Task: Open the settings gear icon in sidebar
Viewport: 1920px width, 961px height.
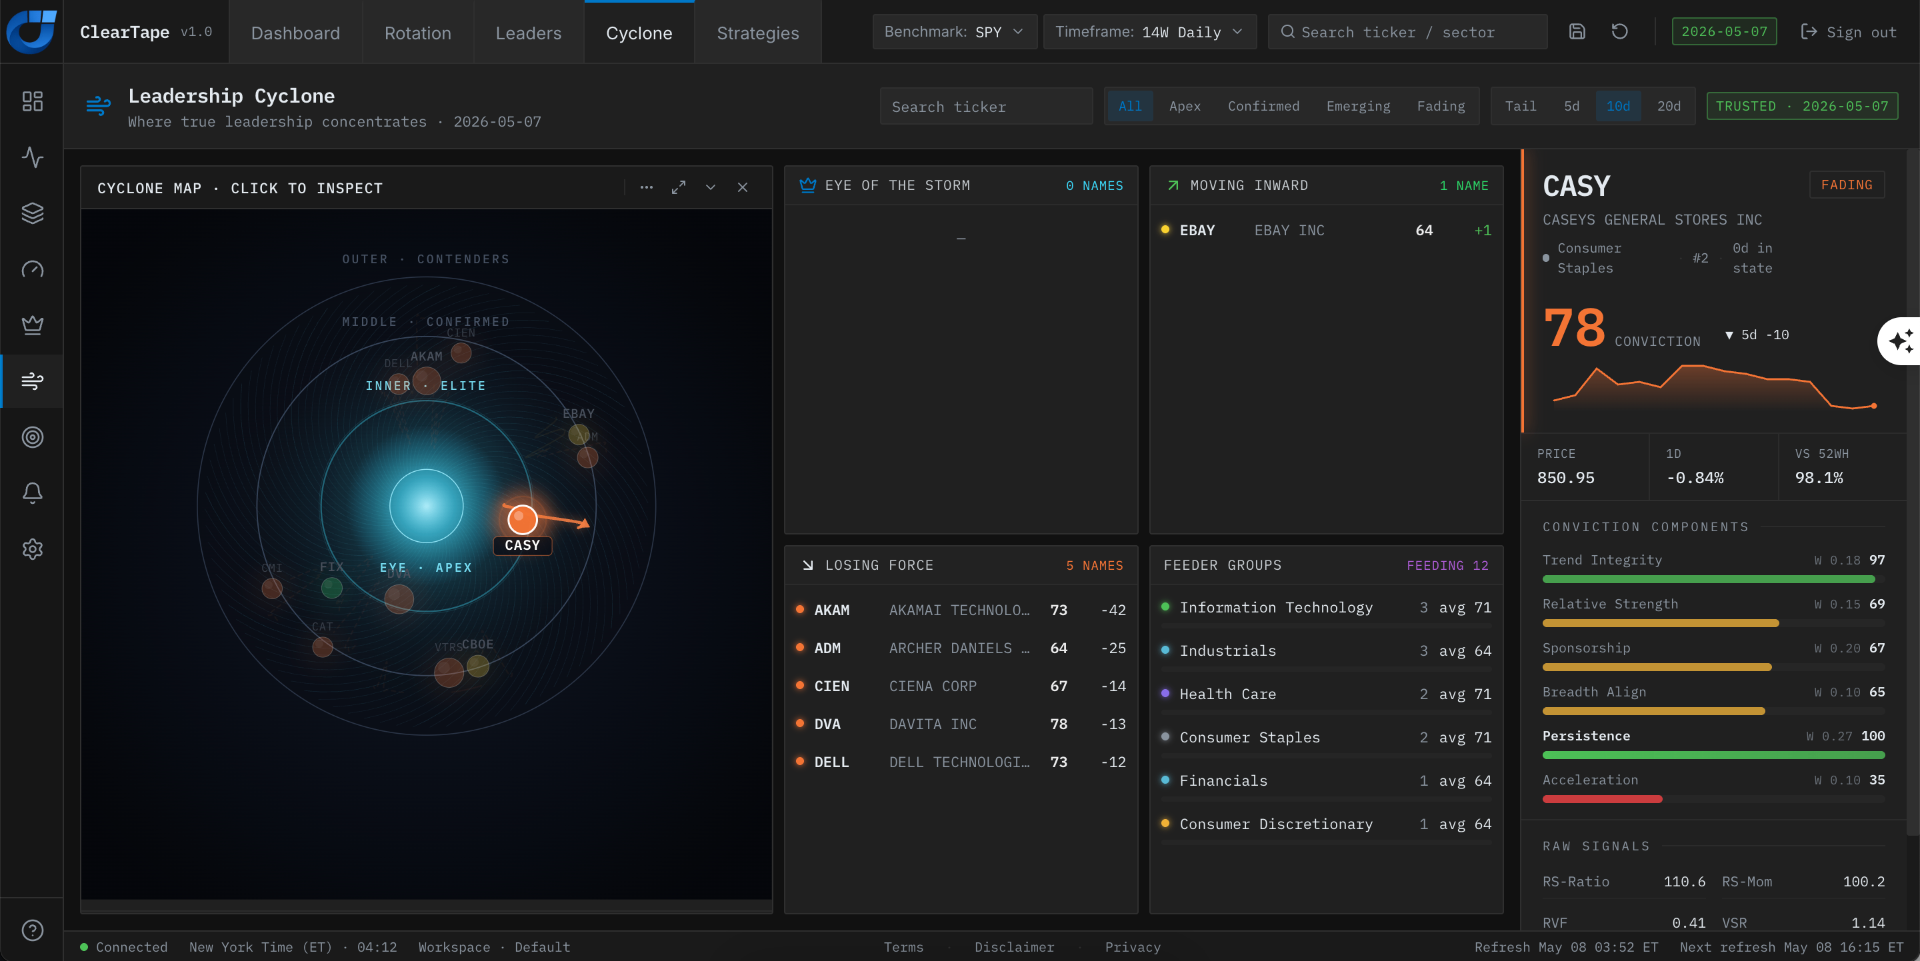Action: (x=32, y=549)
